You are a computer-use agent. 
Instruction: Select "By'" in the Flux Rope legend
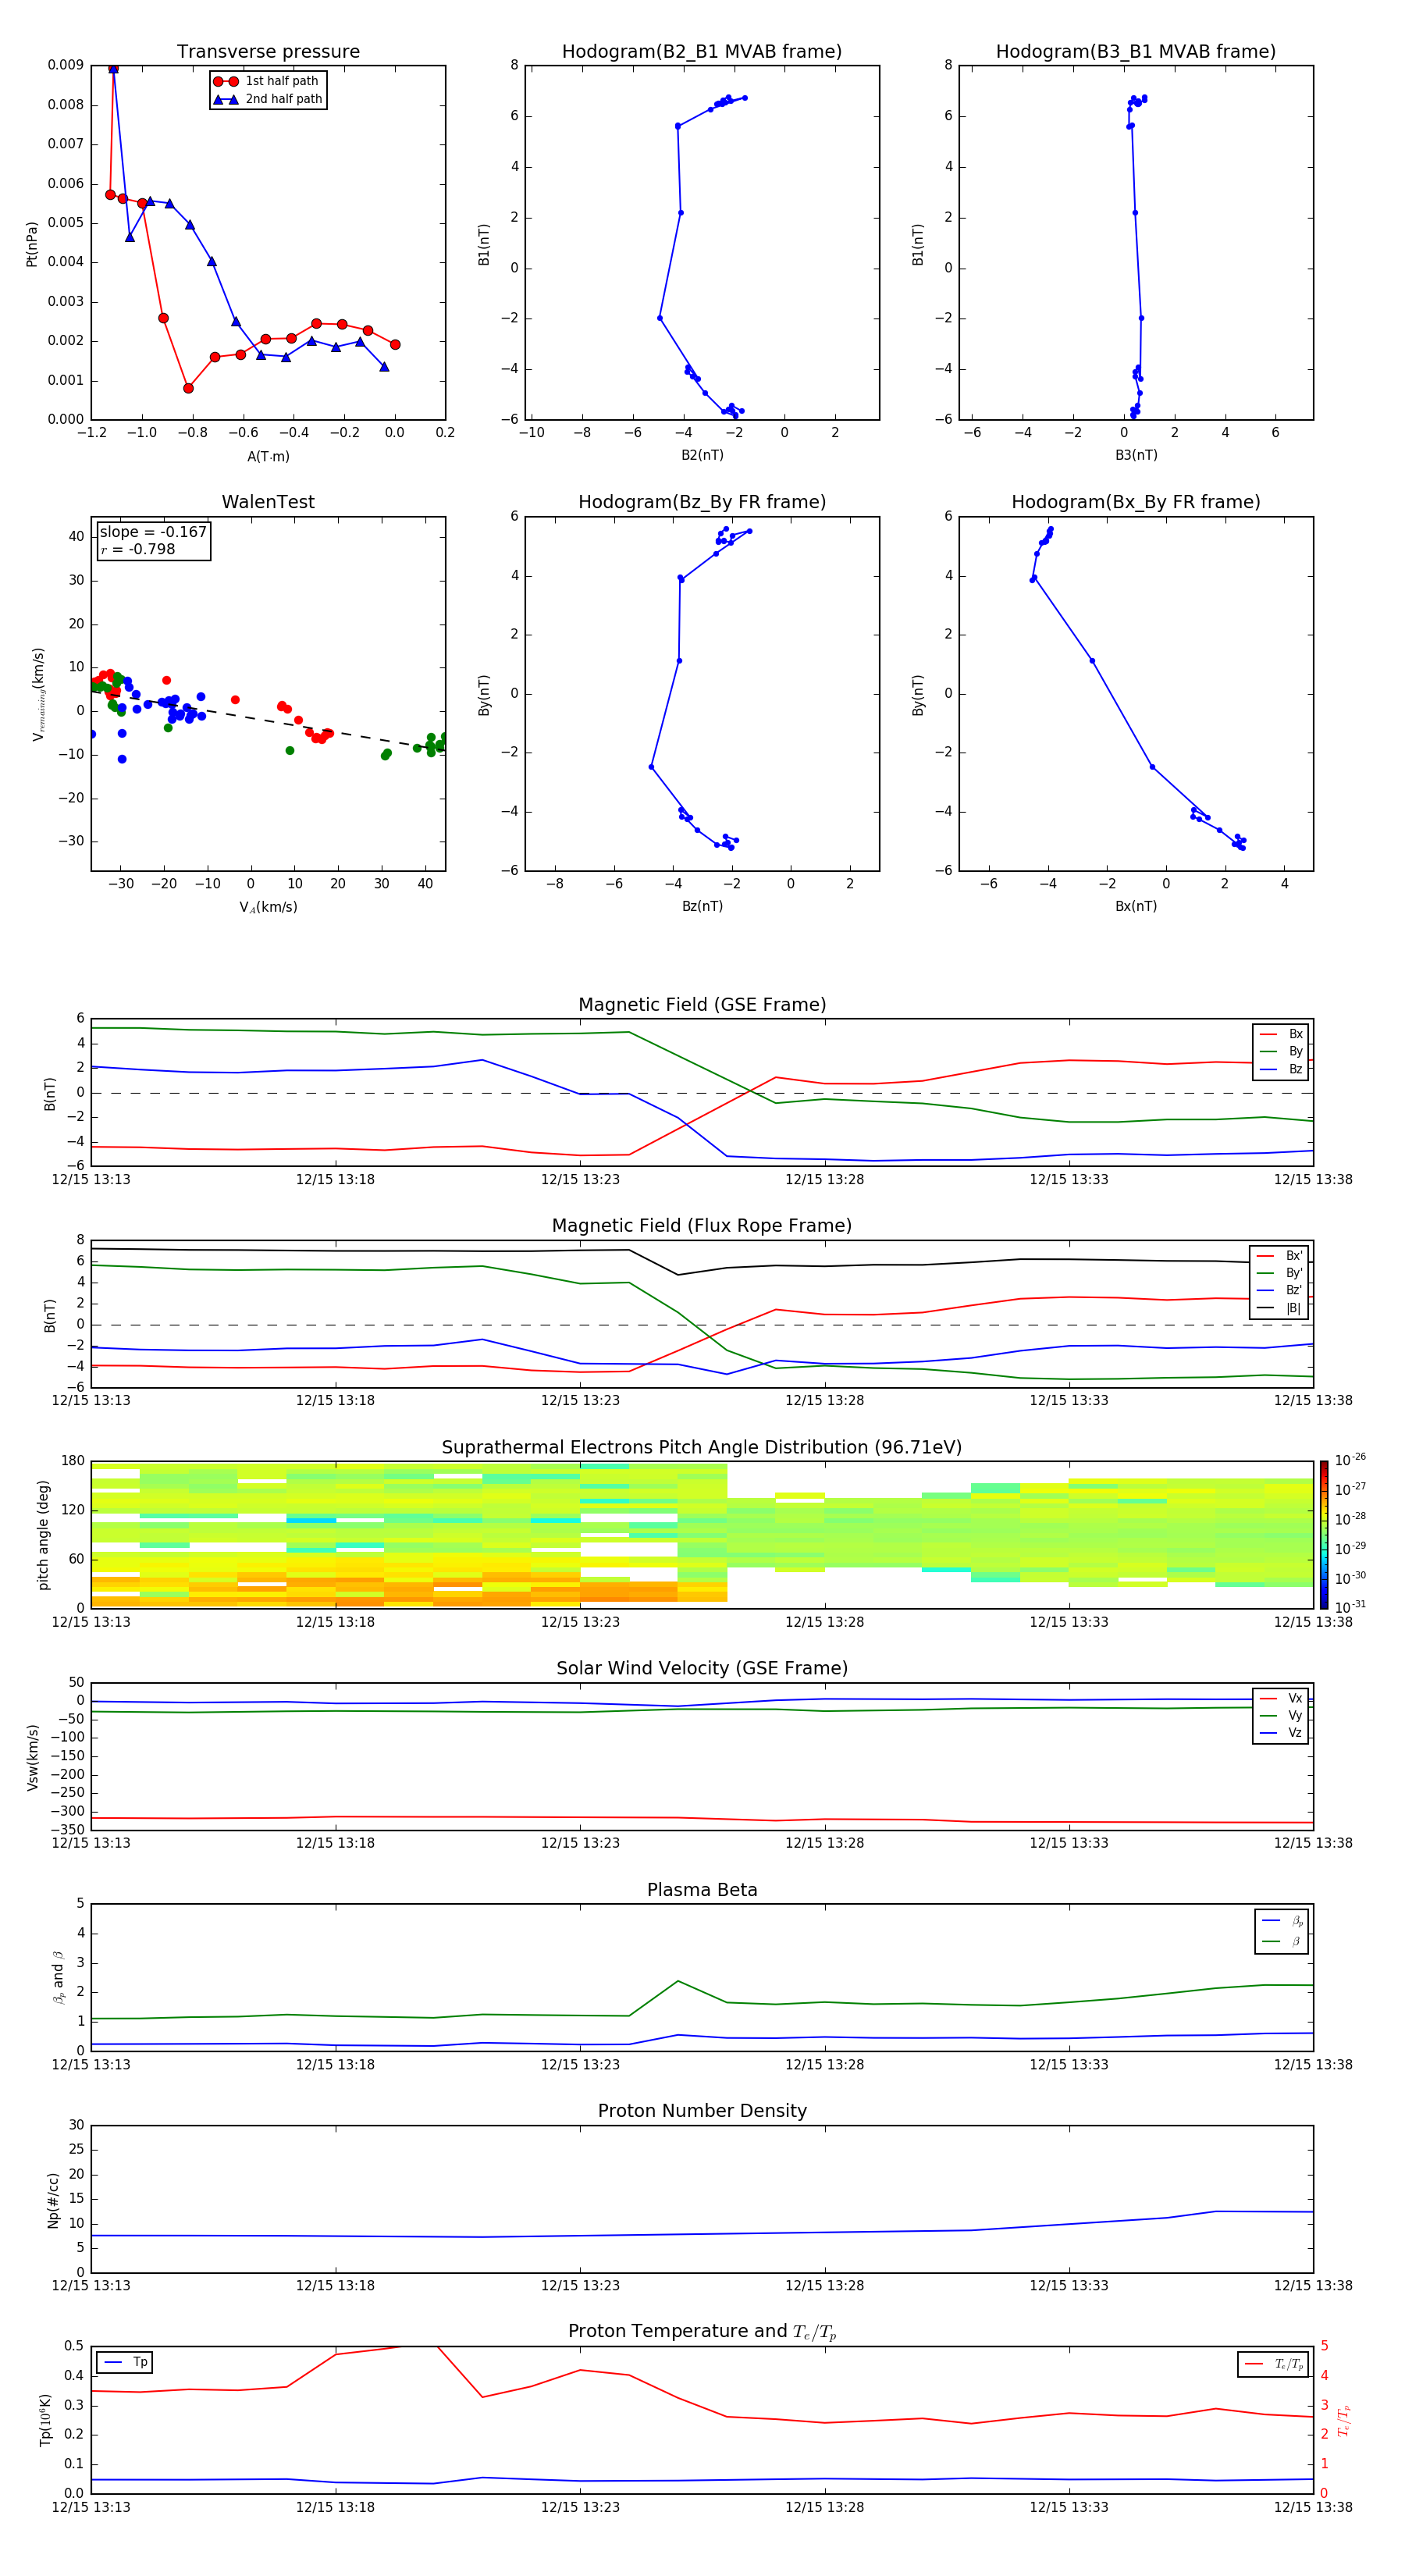[1280, 1273]
